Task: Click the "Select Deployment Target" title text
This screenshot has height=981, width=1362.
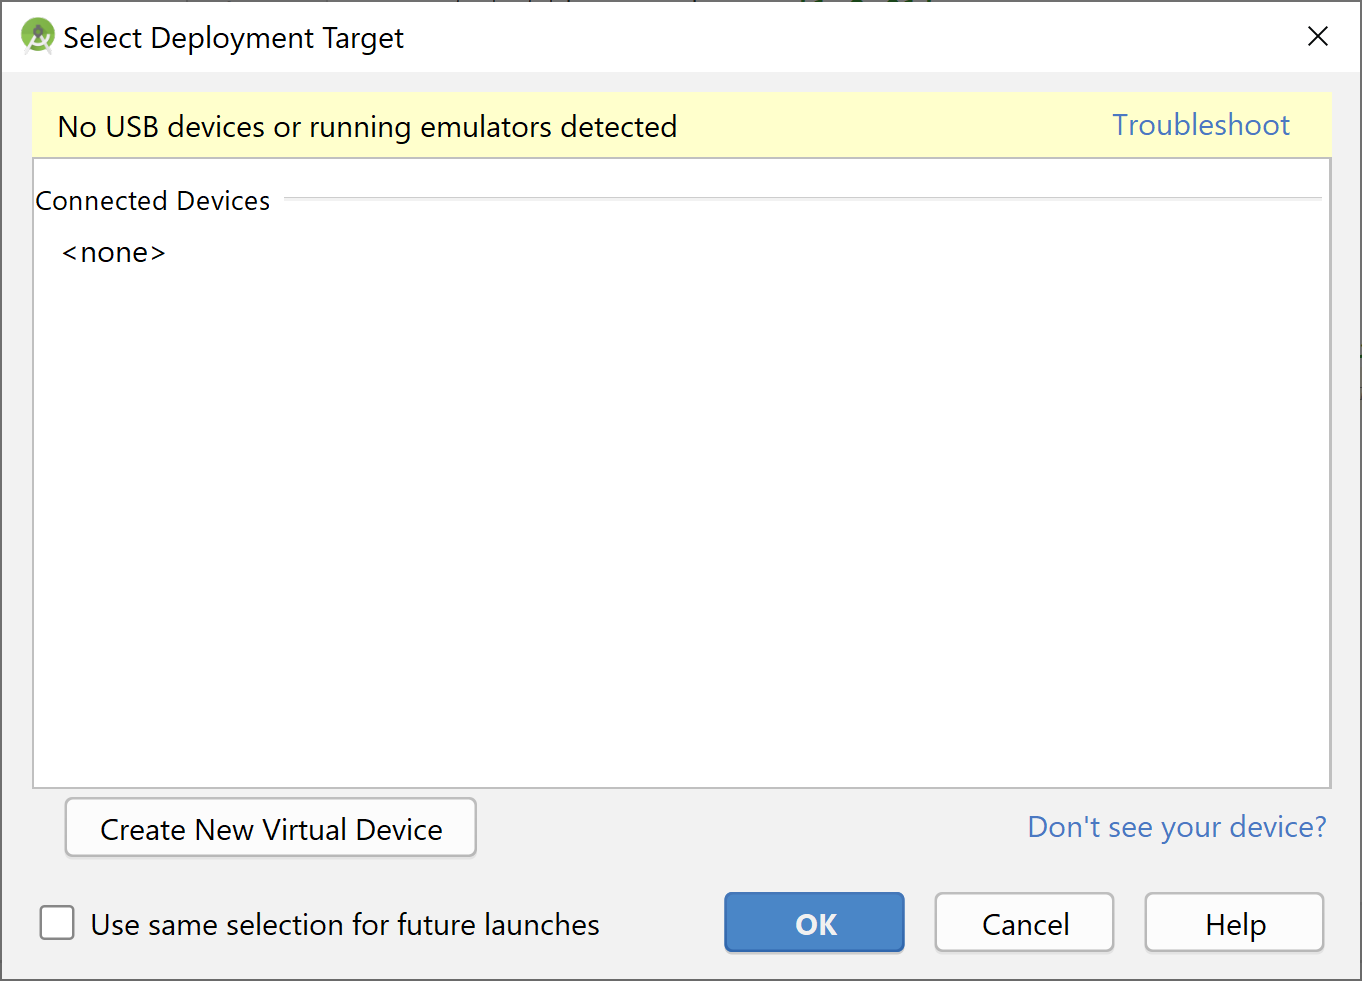Action: (233, 38)
